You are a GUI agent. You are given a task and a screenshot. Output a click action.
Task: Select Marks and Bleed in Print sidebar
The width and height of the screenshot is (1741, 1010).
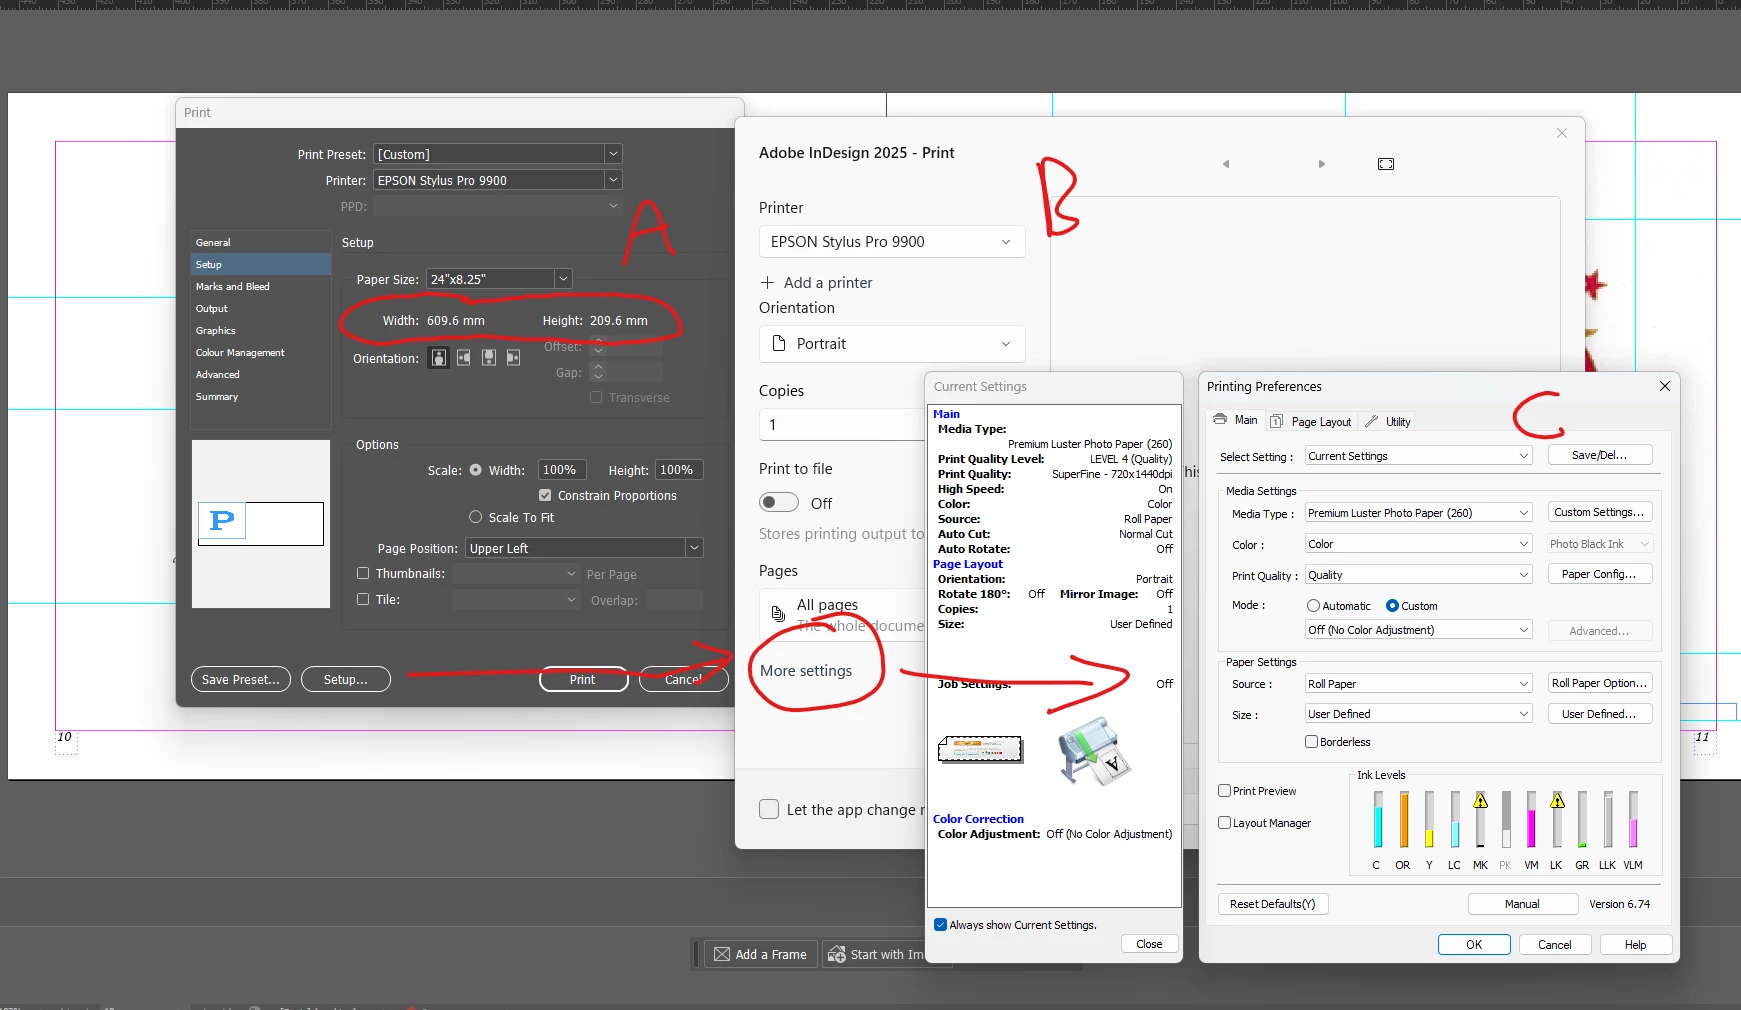pyautogui.click(x=261, y=286)
